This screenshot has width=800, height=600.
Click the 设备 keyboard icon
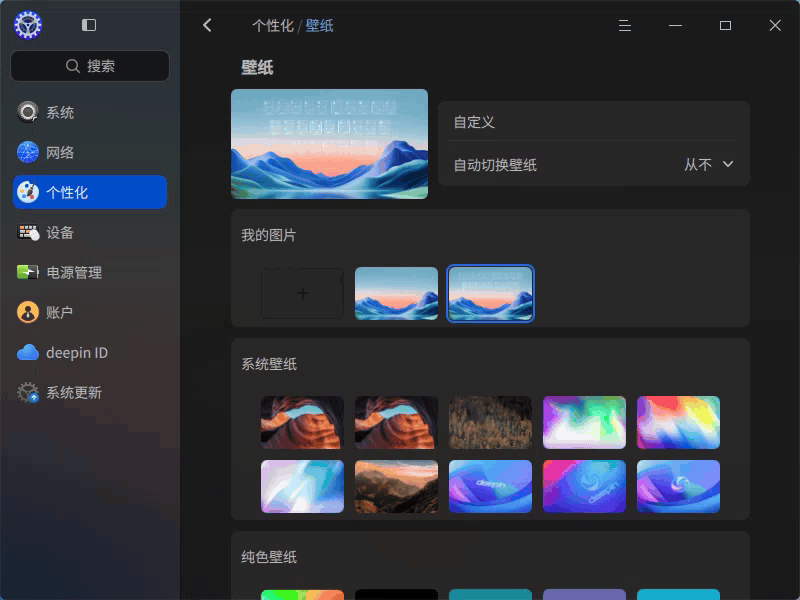[28, 232]
